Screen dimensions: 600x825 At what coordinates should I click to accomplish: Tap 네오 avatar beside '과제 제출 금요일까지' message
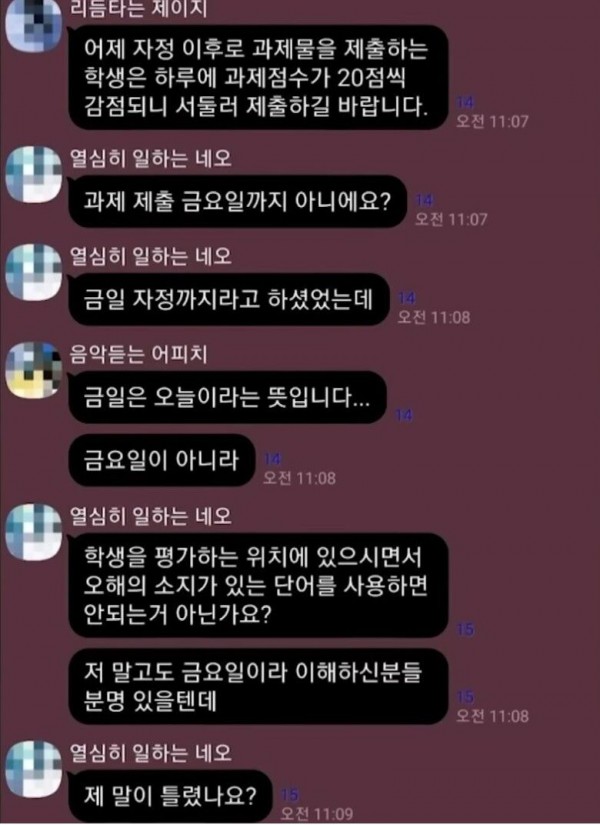(33, 175)
